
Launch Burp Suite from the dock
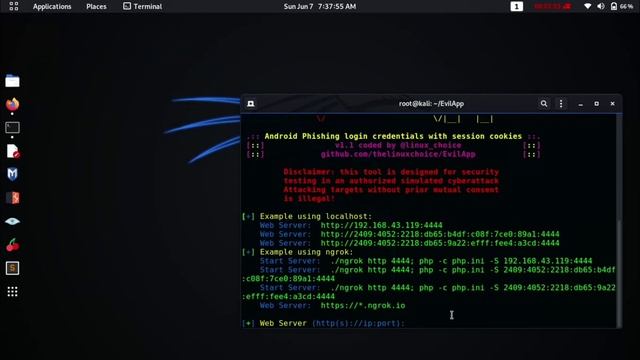[x=12, y=198]
